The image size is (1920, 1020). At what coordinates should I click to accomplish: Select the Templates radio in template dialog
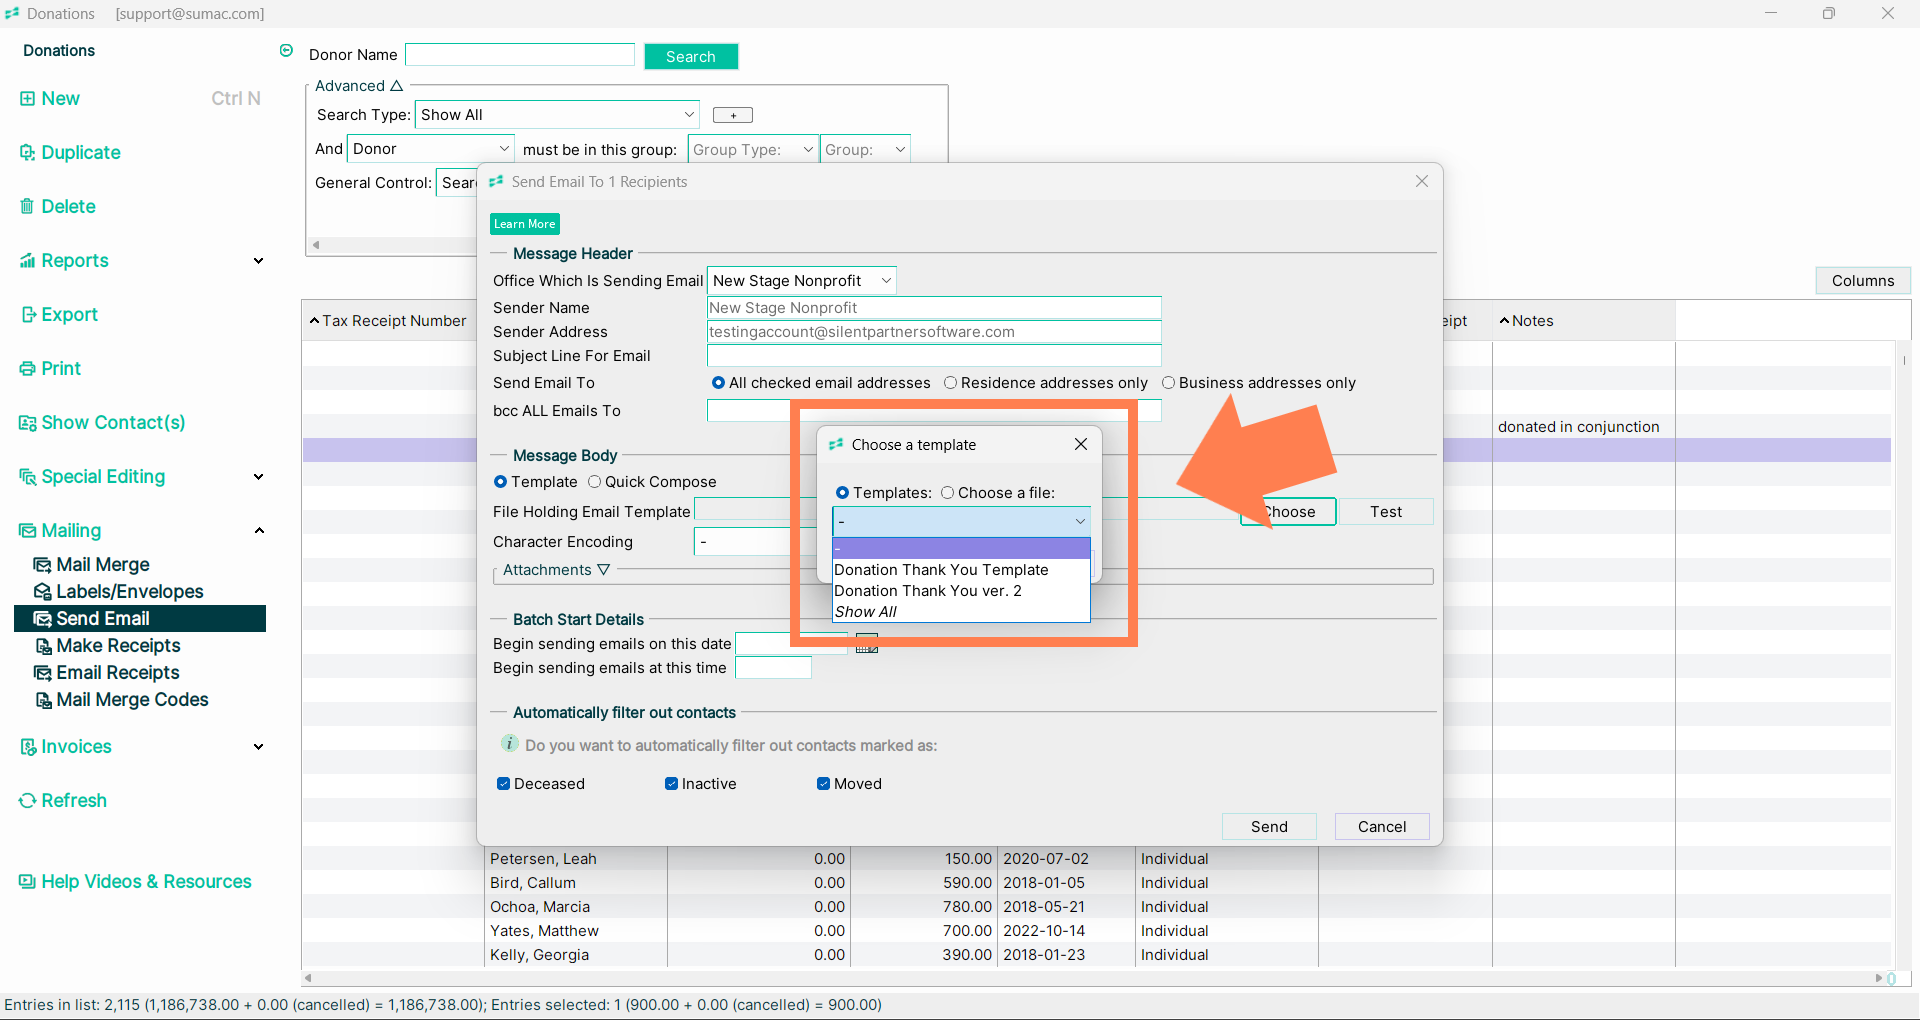pyautogui.click(x=842, y=493)
